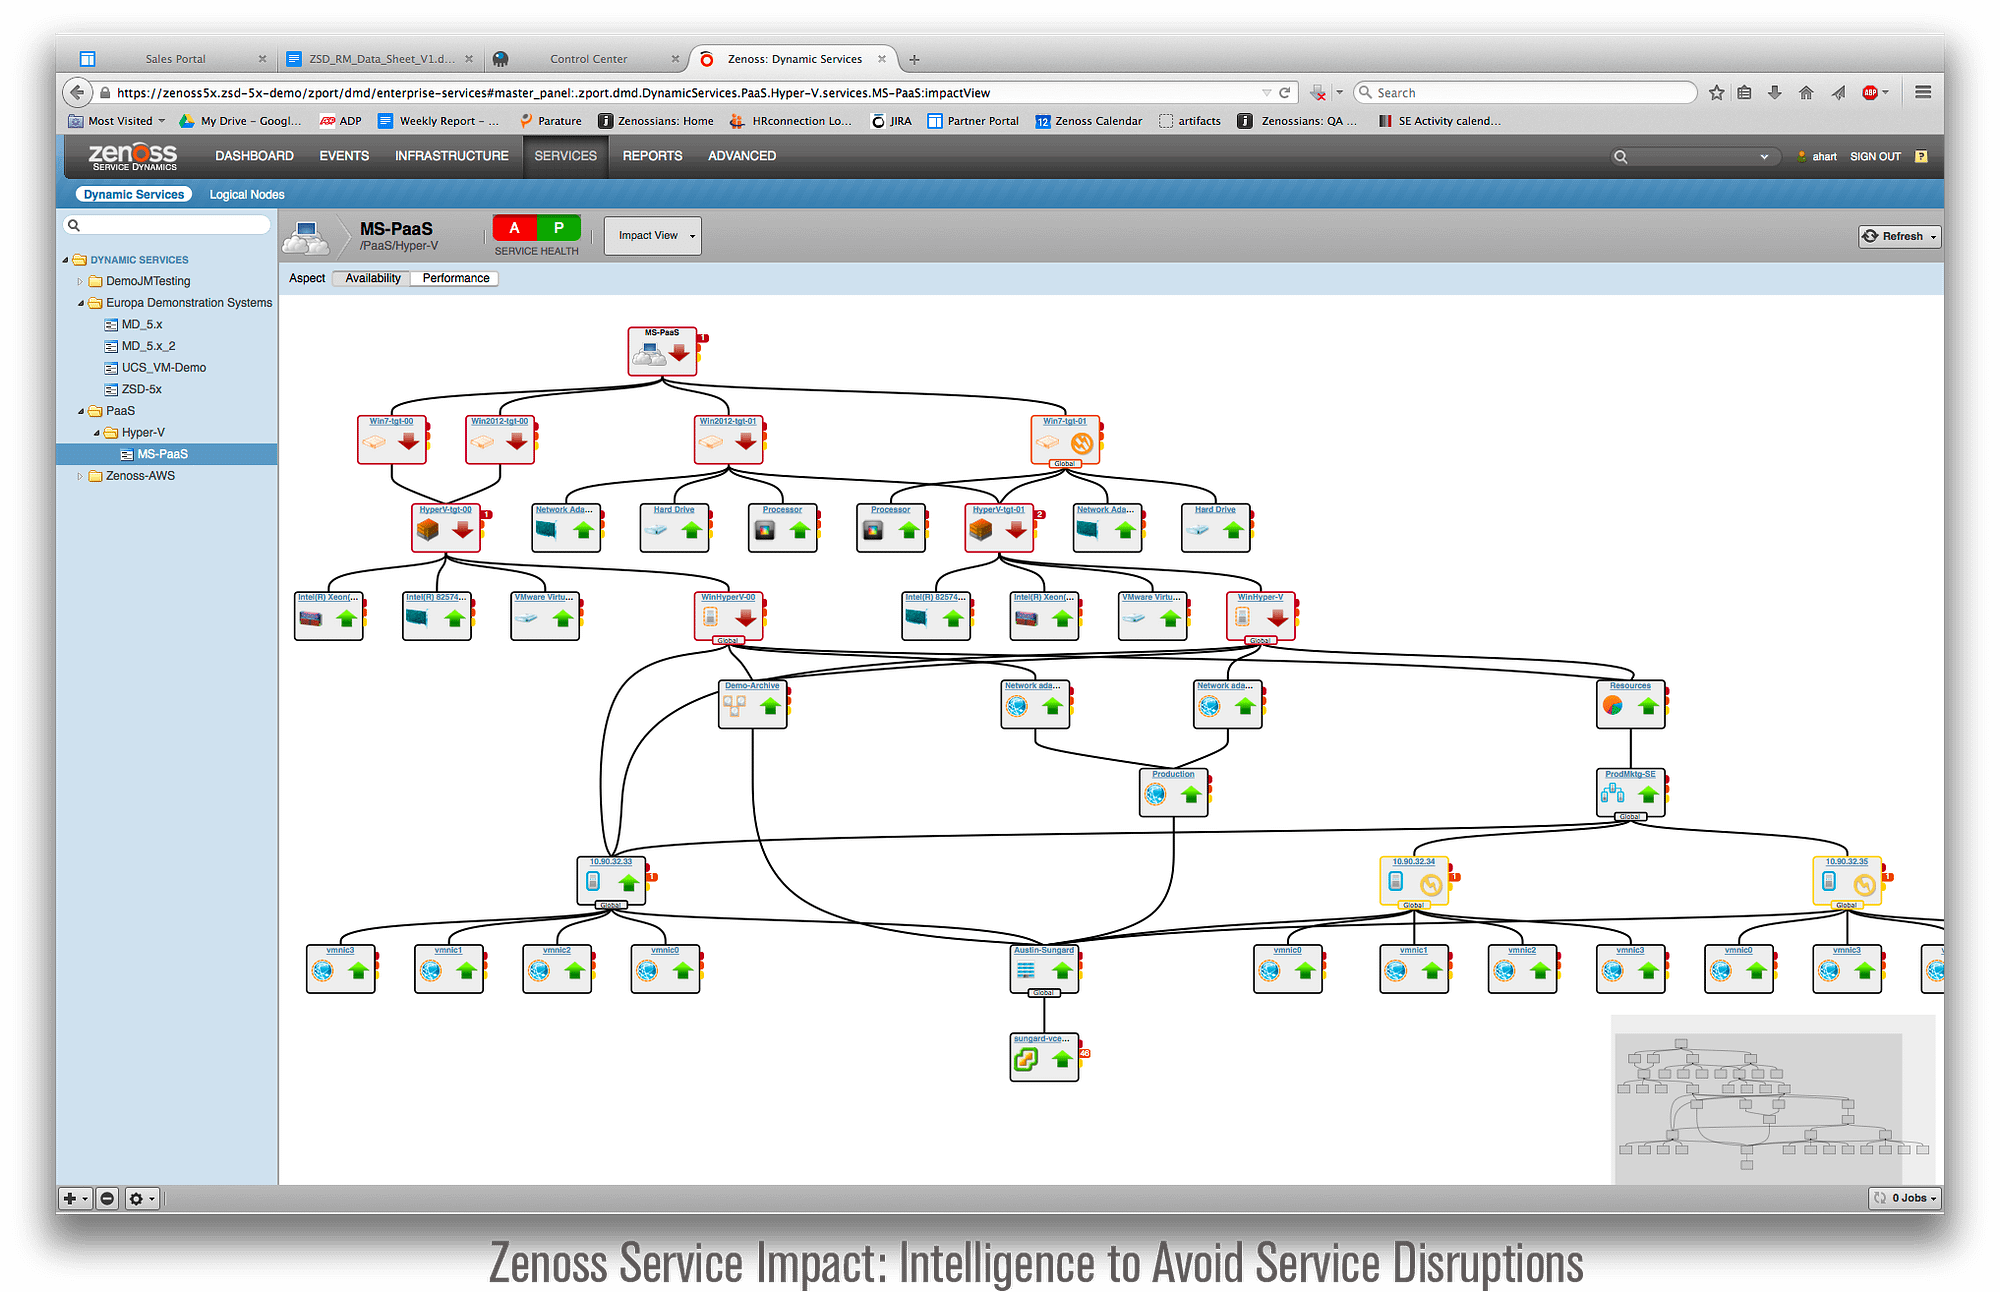
Task: Click the ahart user link
Action: [x=1824, y=157]
